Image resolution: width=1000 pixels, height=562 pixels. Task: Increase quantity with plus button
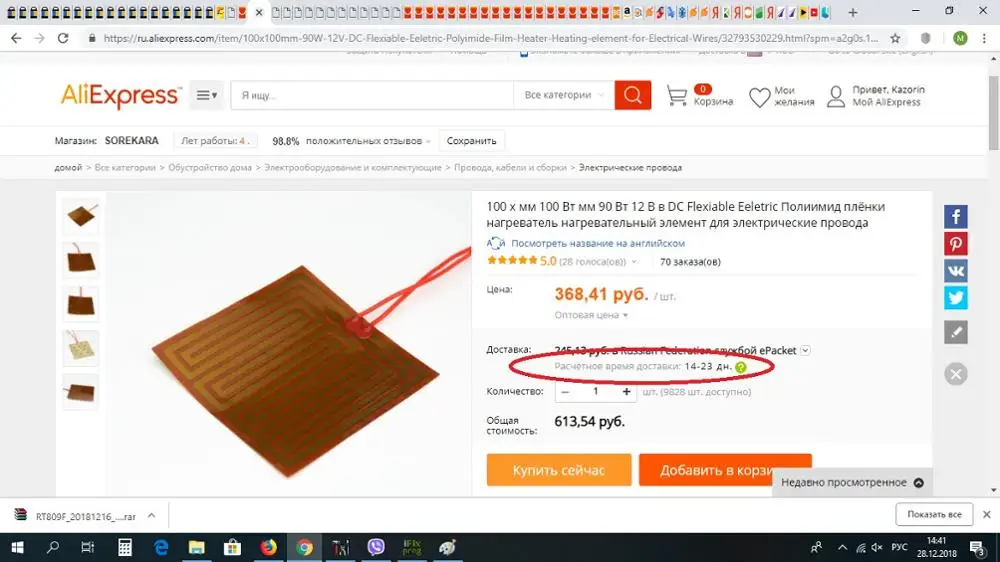pyautogui.click(x=626, y=392)
